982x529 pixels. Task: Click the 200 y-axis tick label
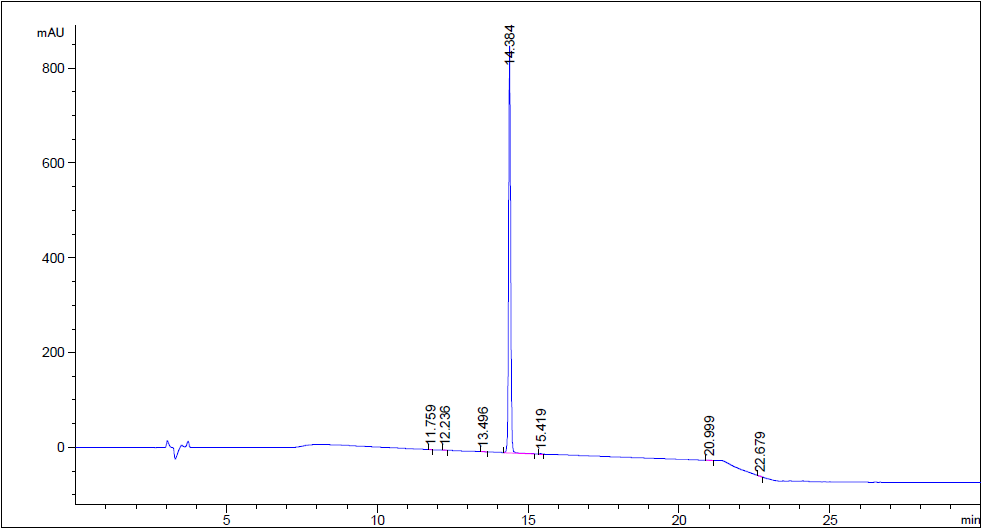pos(53,352)
